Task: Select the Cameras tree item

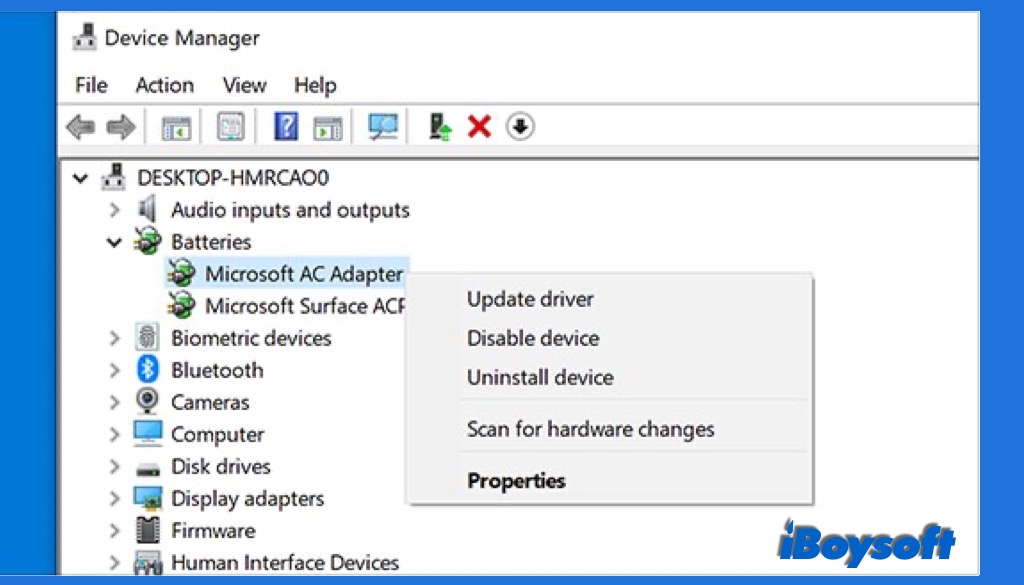Action: click(x=210, y=402)
